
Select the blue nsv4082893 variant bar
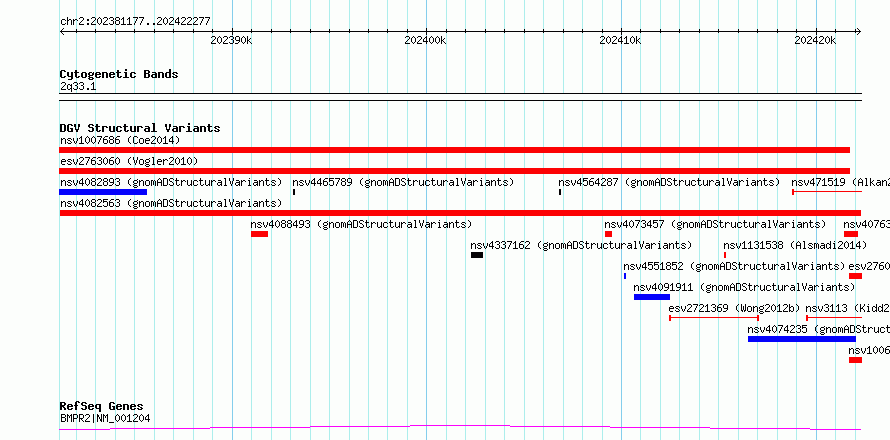[103, 192]
